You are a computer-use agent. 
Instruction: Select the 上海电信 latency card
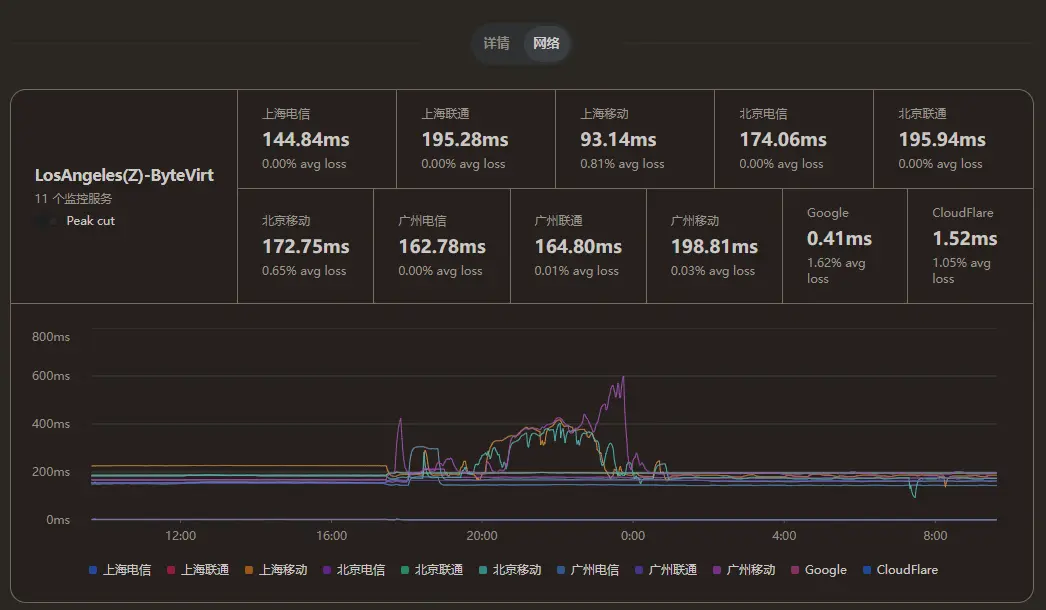point(316,139)
